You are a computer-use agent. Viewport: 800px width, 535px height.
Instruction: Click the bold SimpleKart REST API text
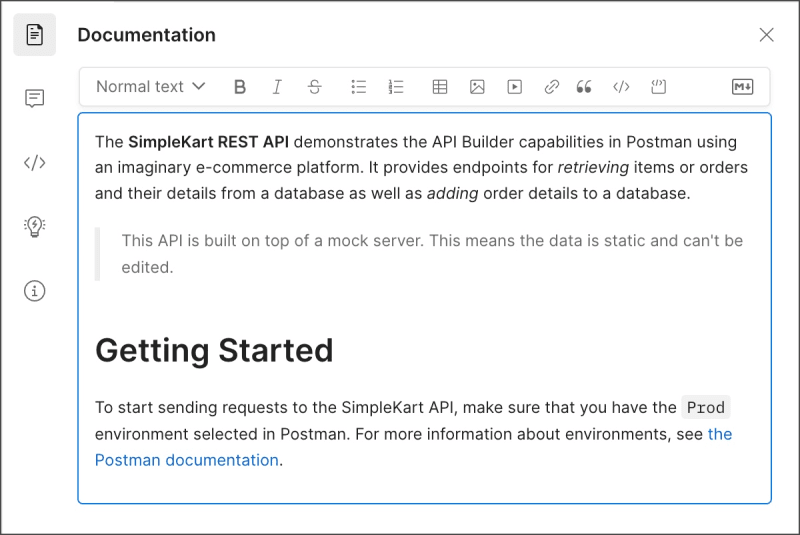(x=208, y=142)
